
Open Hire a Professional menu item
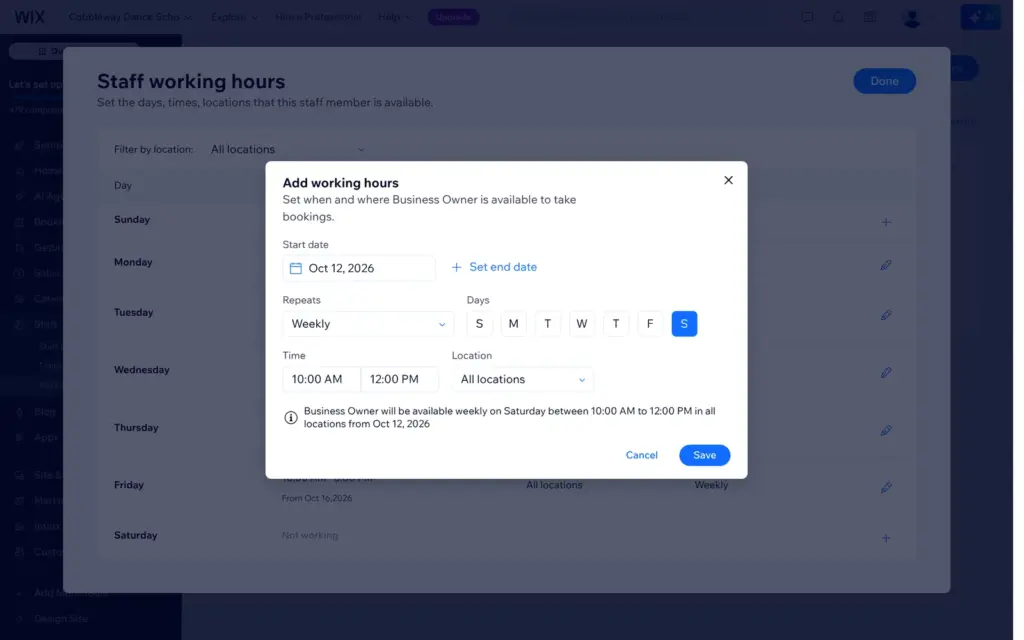pyautogui.click(x=318, y=17)
